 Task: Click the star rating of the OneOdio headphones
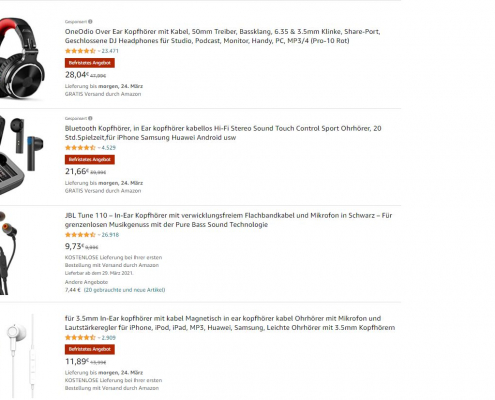point(80,51)
